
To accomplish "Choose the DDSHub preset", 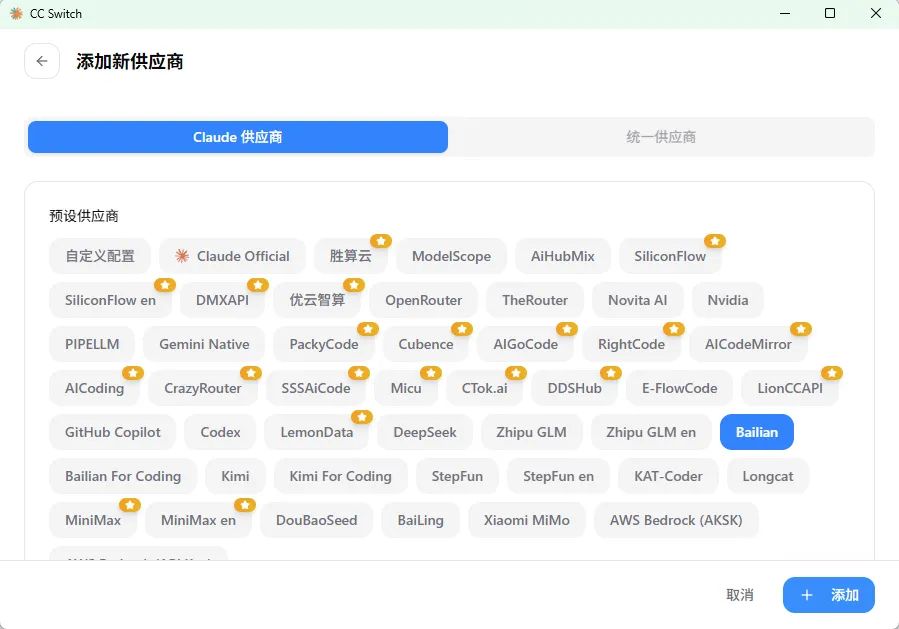I will coord(574,389).
